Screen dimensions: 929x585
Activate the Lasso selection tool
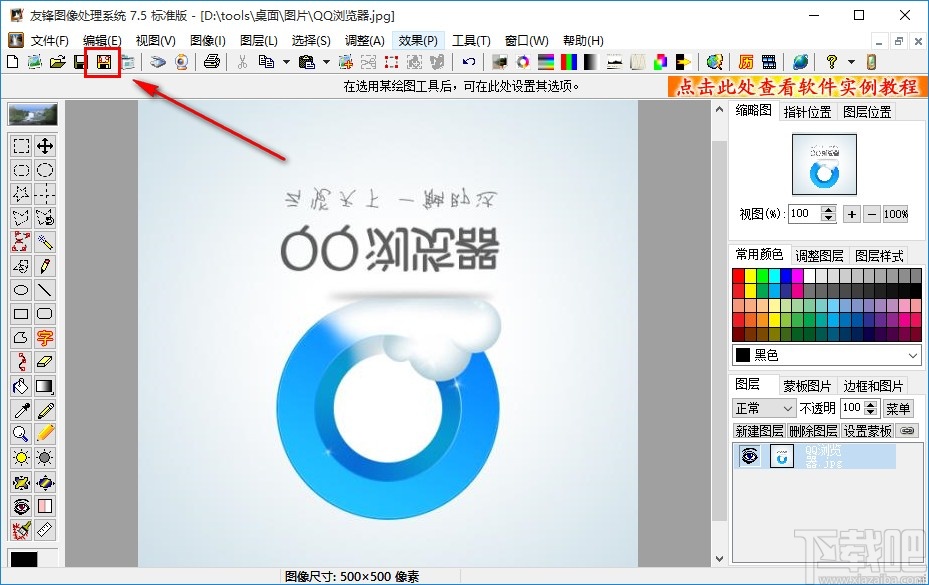pos(20,218)
